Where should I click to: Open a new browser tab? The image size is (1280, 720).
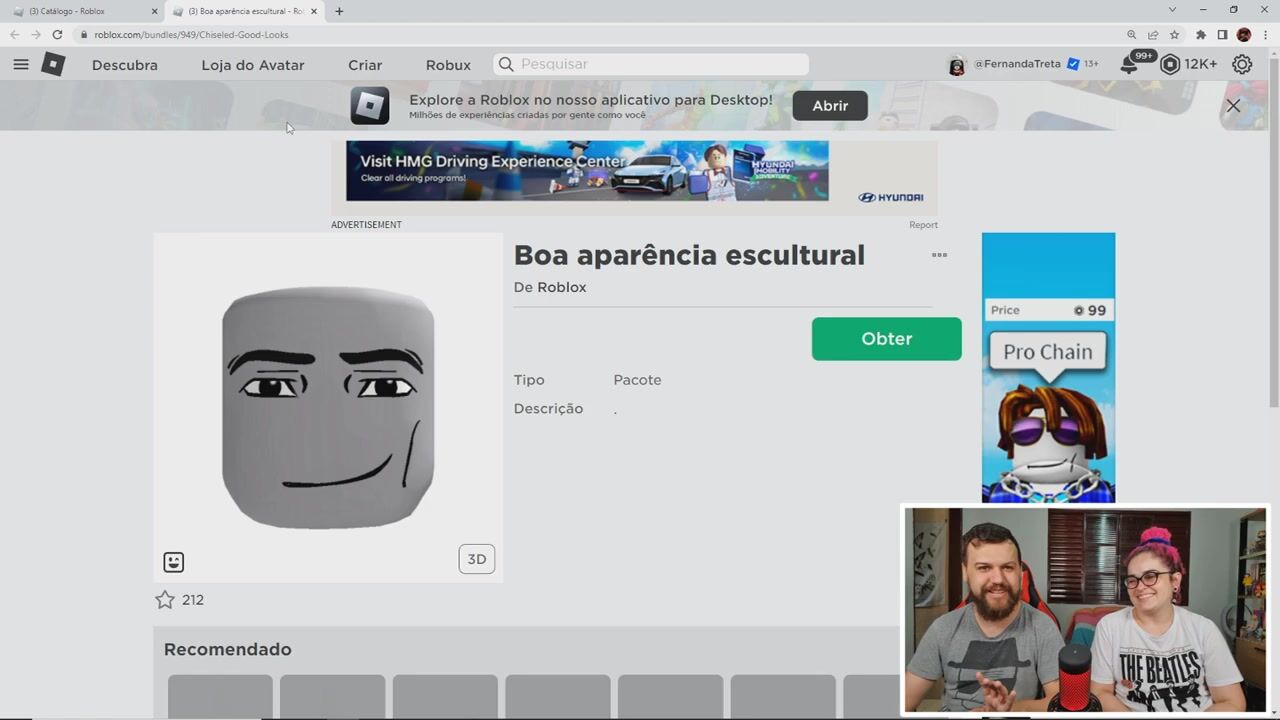[339, 11]
